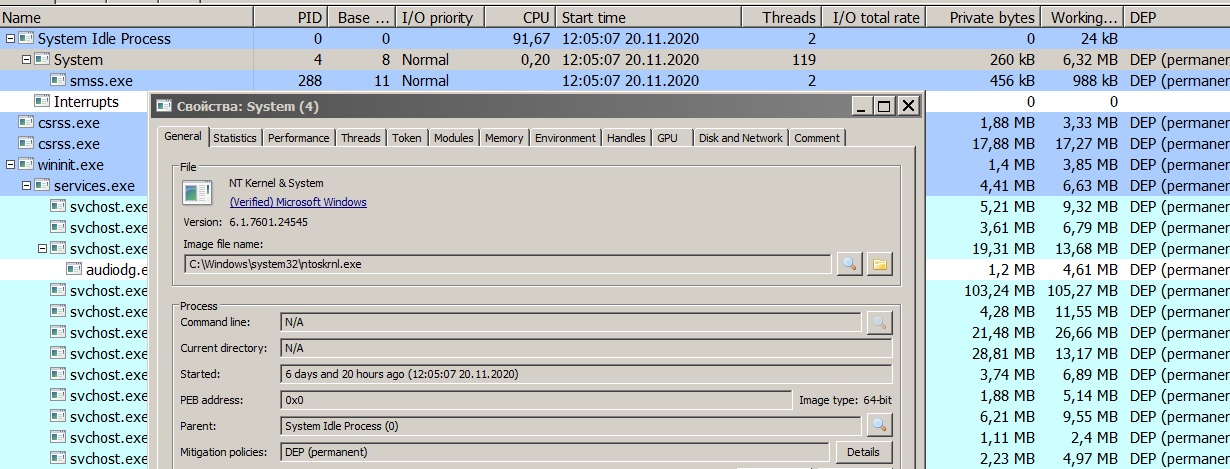This screenshot has width=1230, height=469.
Task: Click magnifier icon beside Command line field
Action: 878,322
